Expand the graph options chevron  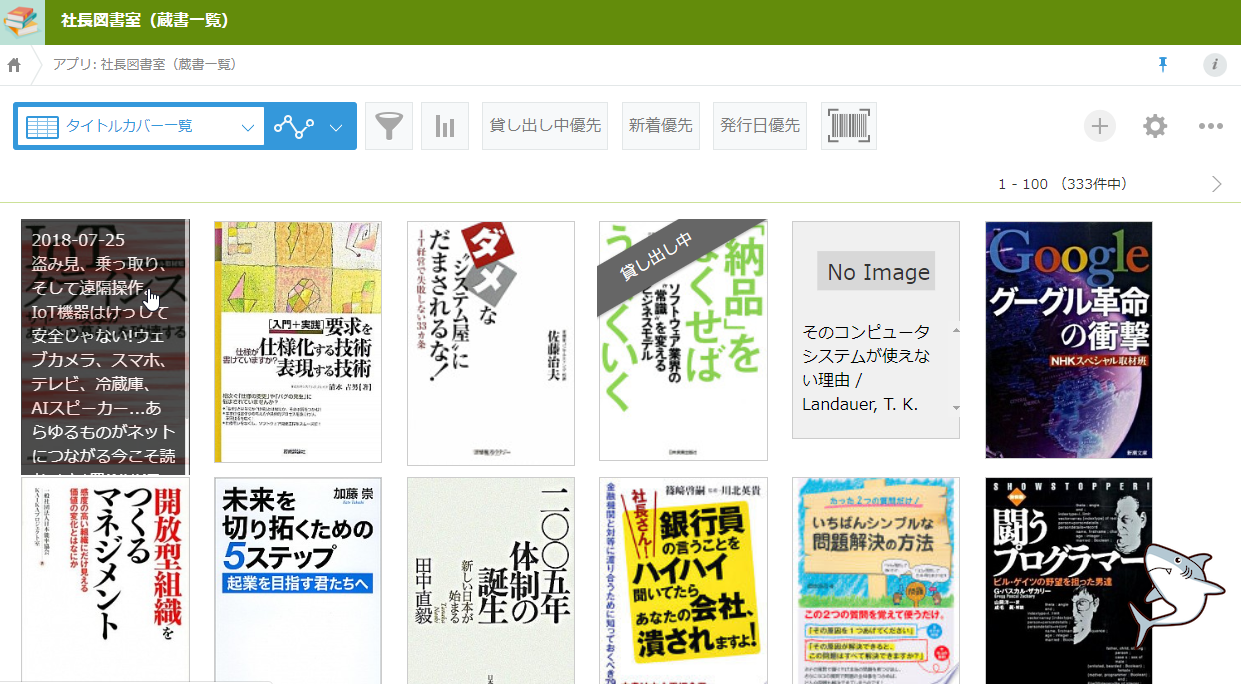[337, 127]
